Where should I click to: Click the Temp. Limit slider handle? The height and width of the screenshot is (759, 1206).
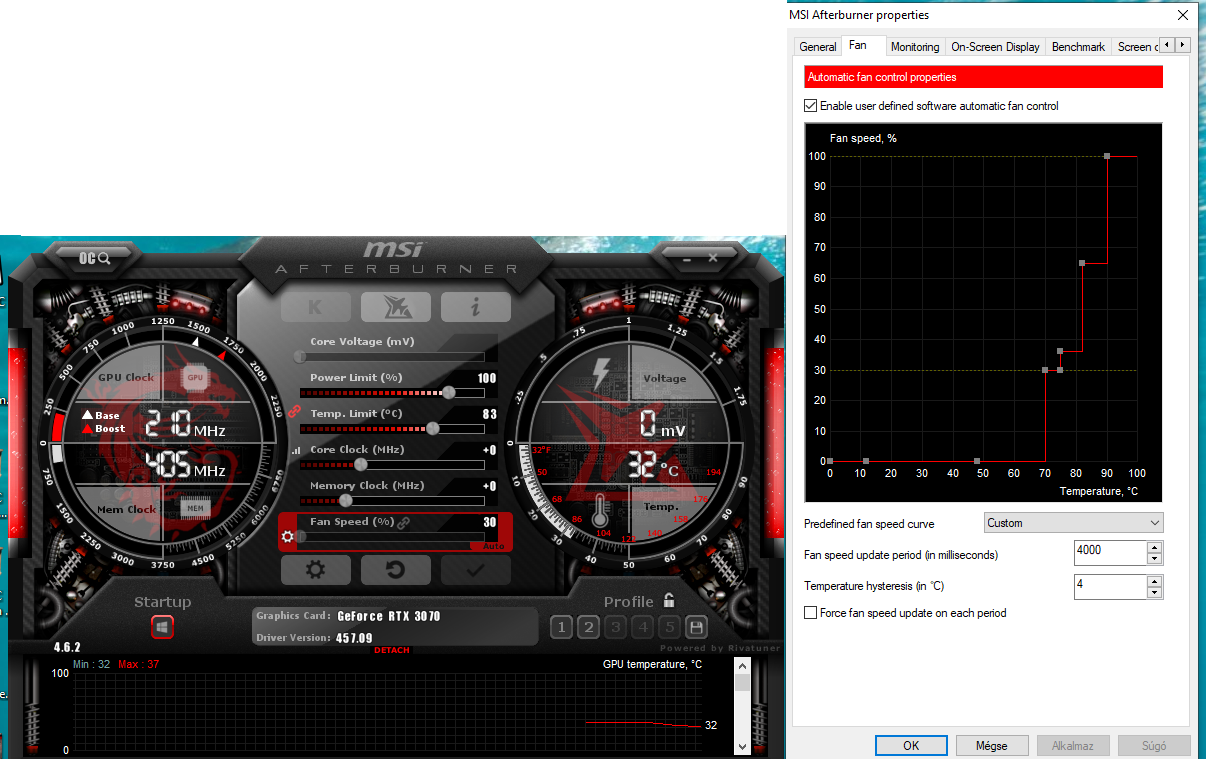pyautogui.click(x=432, y=428)
